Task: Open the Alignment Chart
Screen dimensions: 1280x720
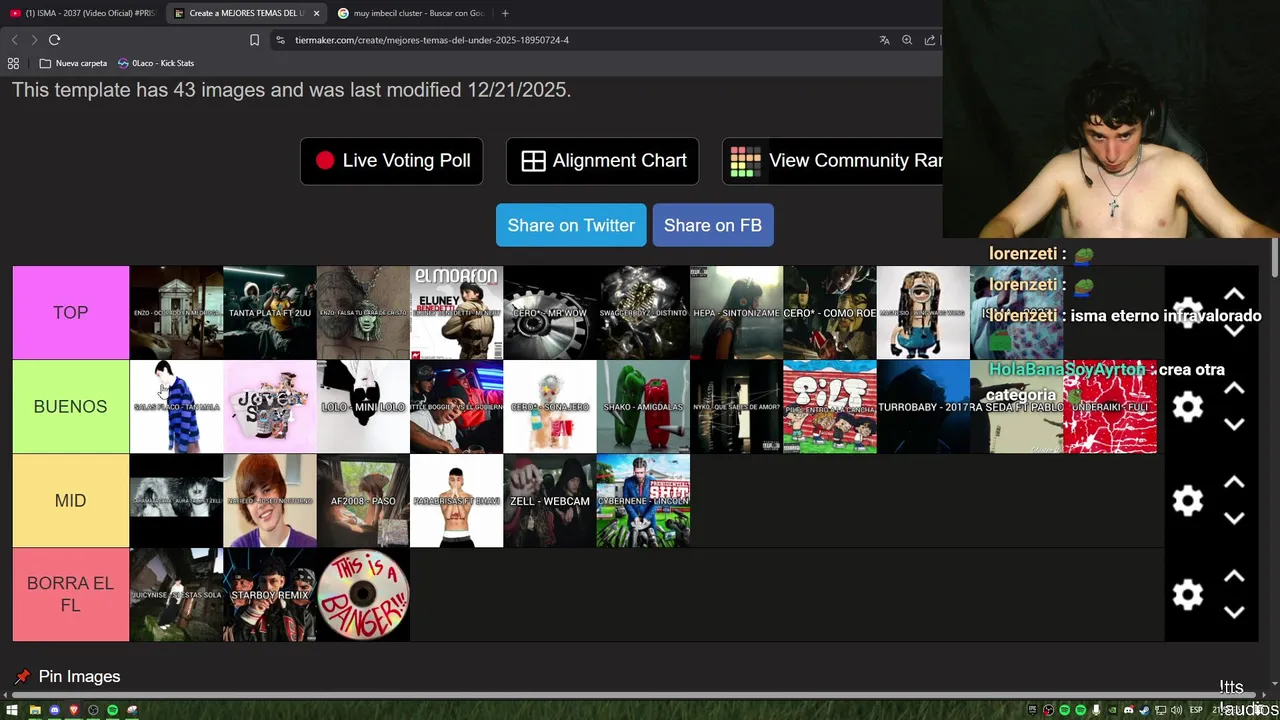Action: pos(603,161)
